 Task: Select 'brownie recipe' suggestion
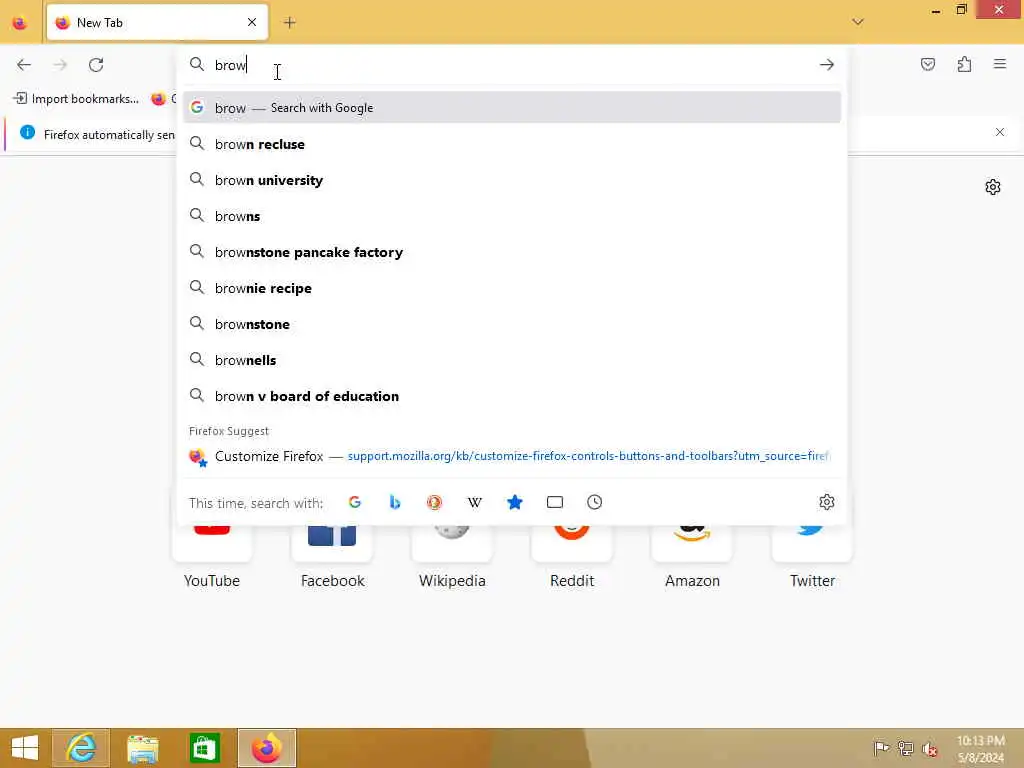point(511,288)
